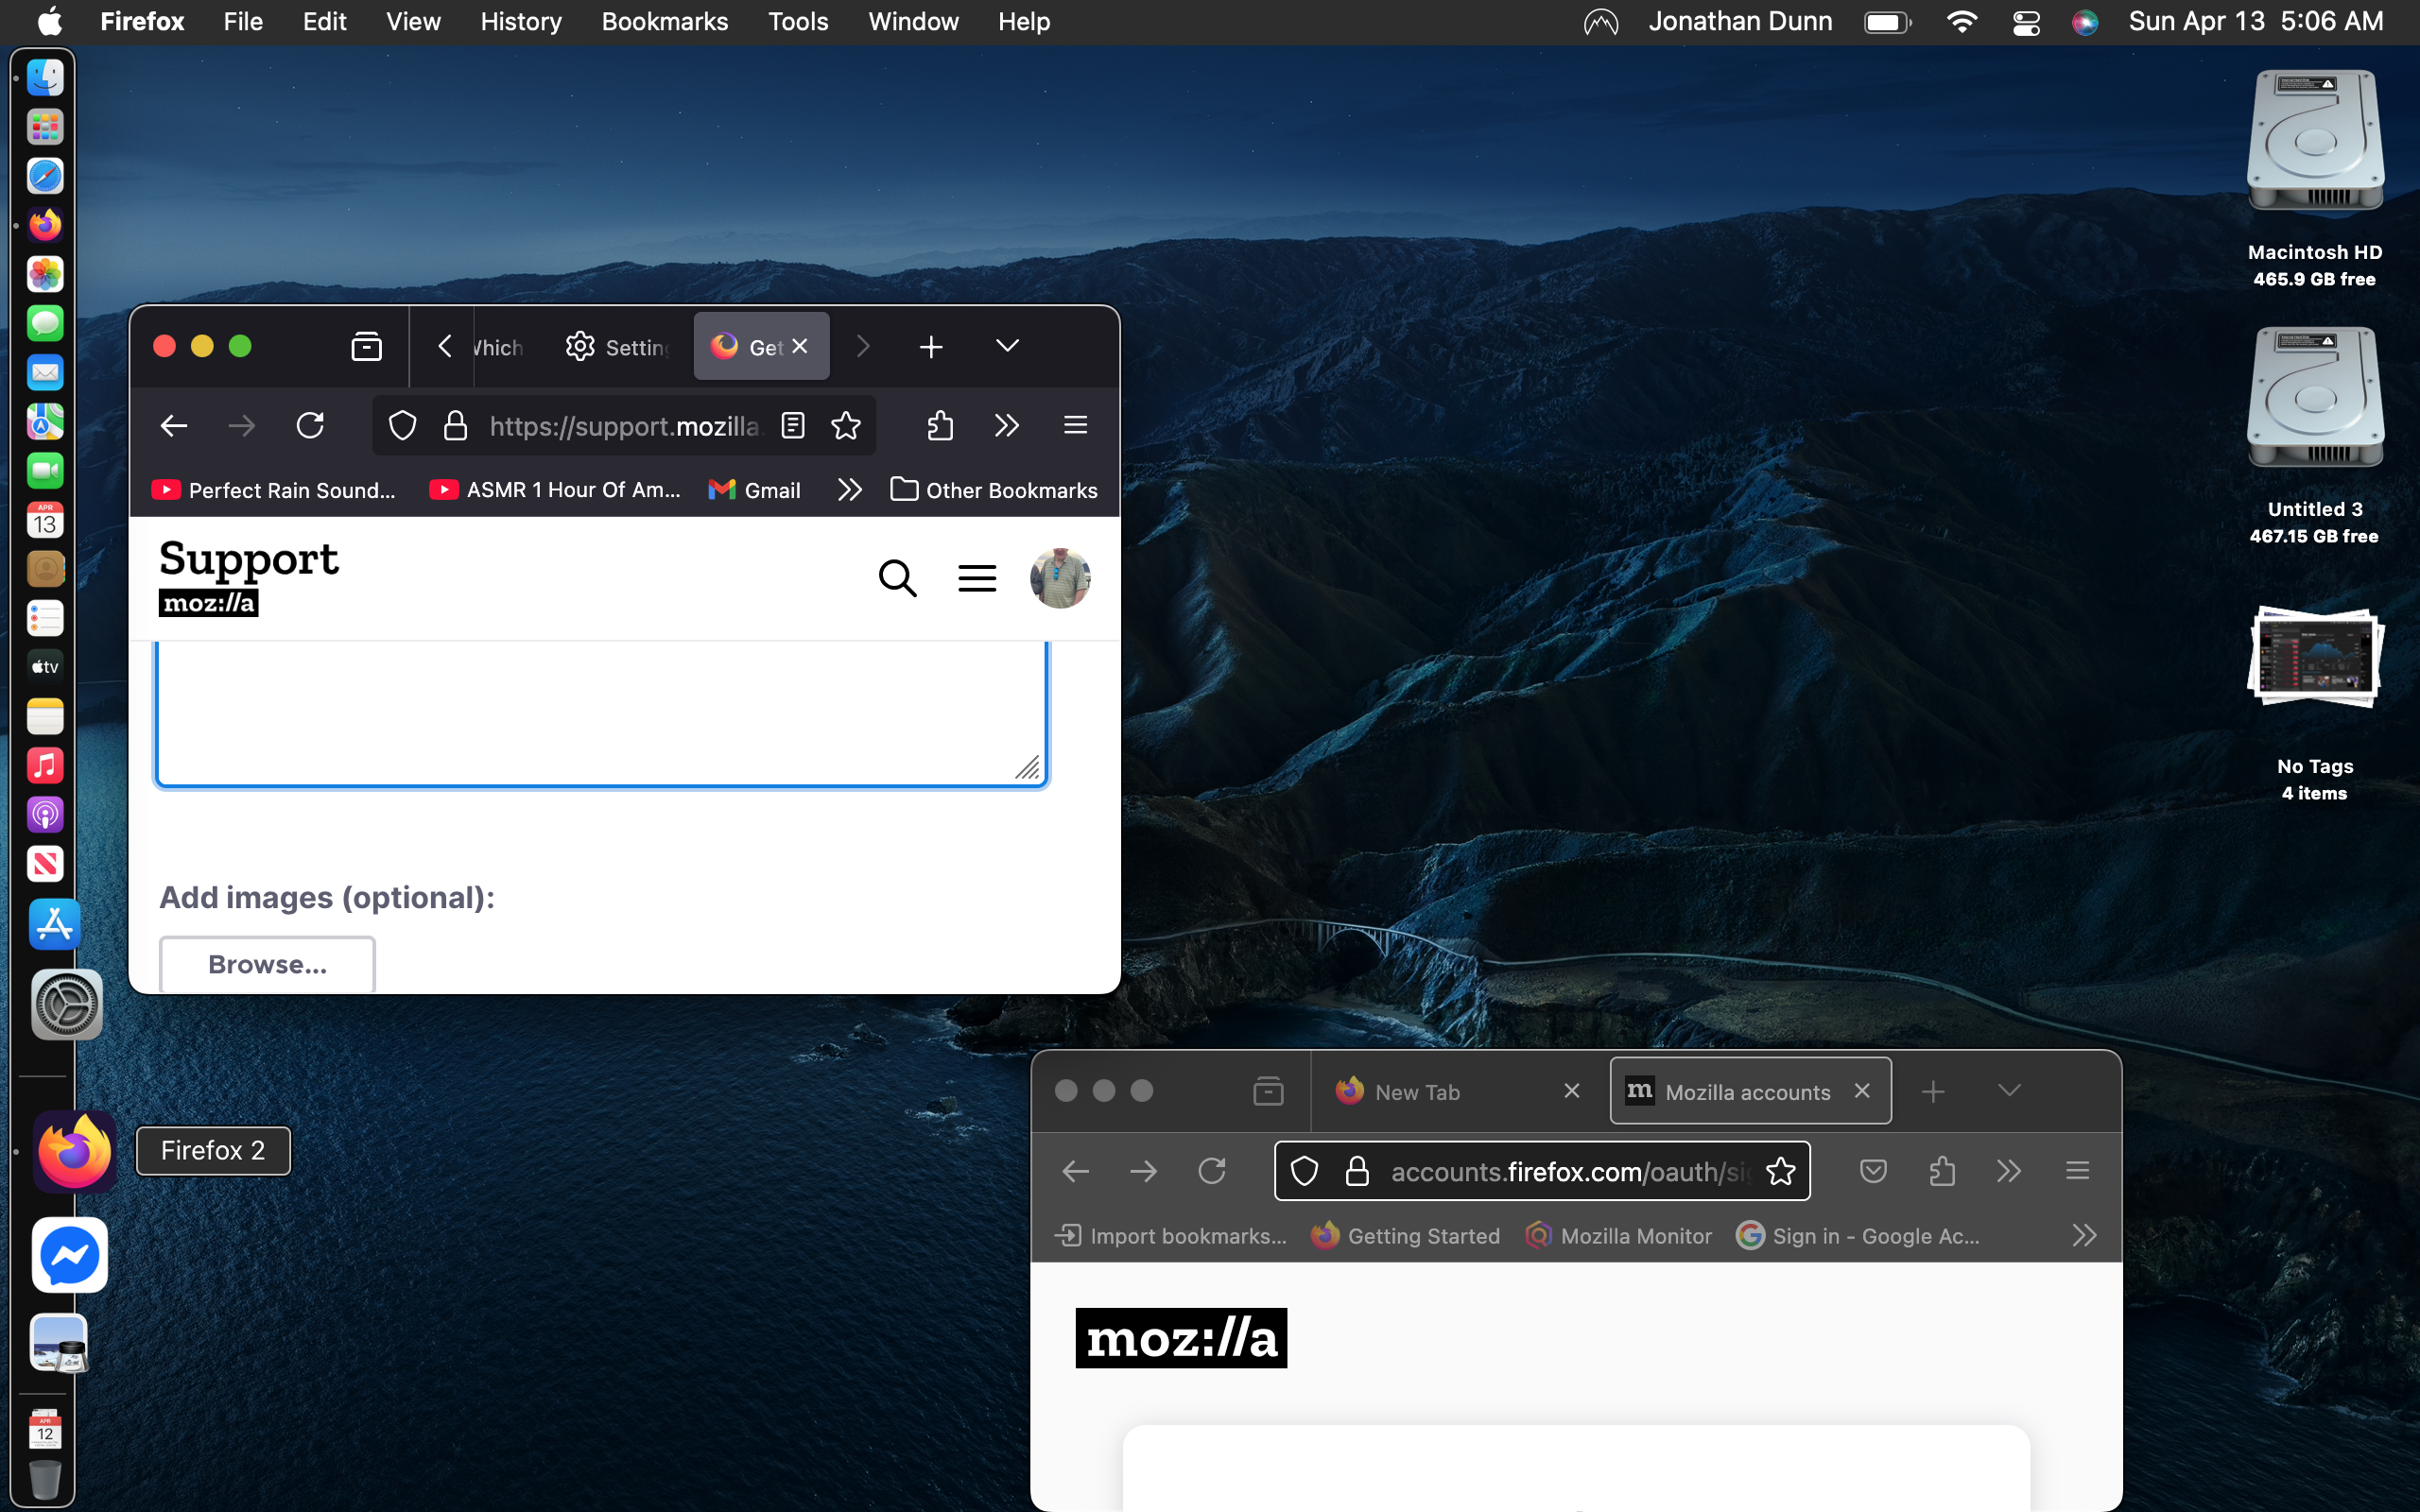Open tracking protection shield in front window

point(402,426)
